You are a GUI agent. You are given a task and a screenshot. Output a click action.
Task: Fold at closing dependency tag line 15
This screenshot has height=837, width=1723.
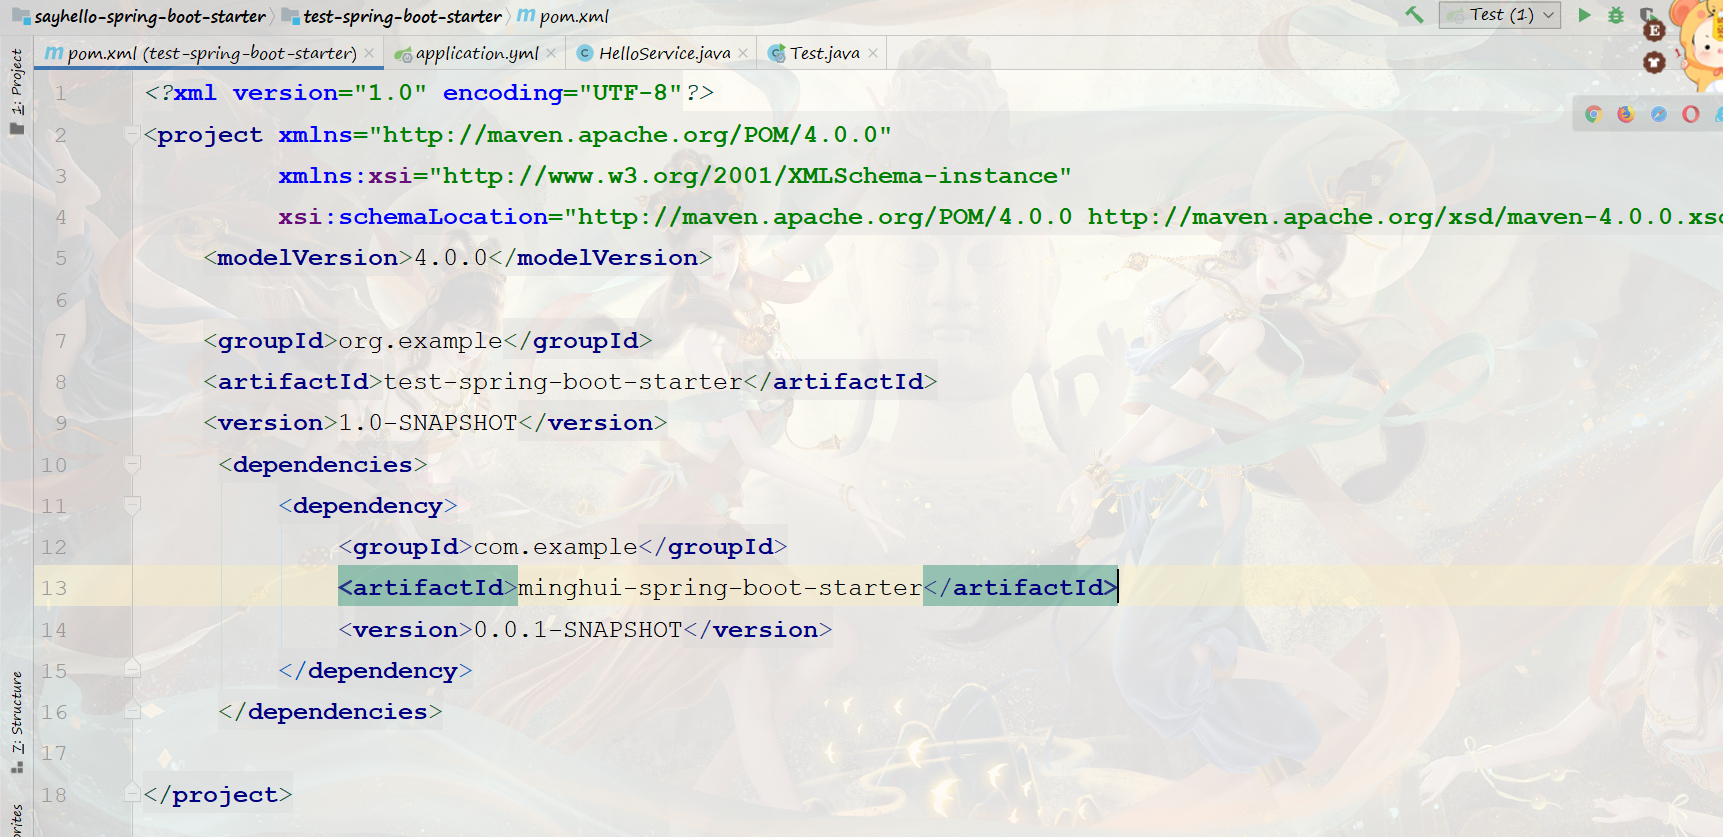click(x=132, y=669)
